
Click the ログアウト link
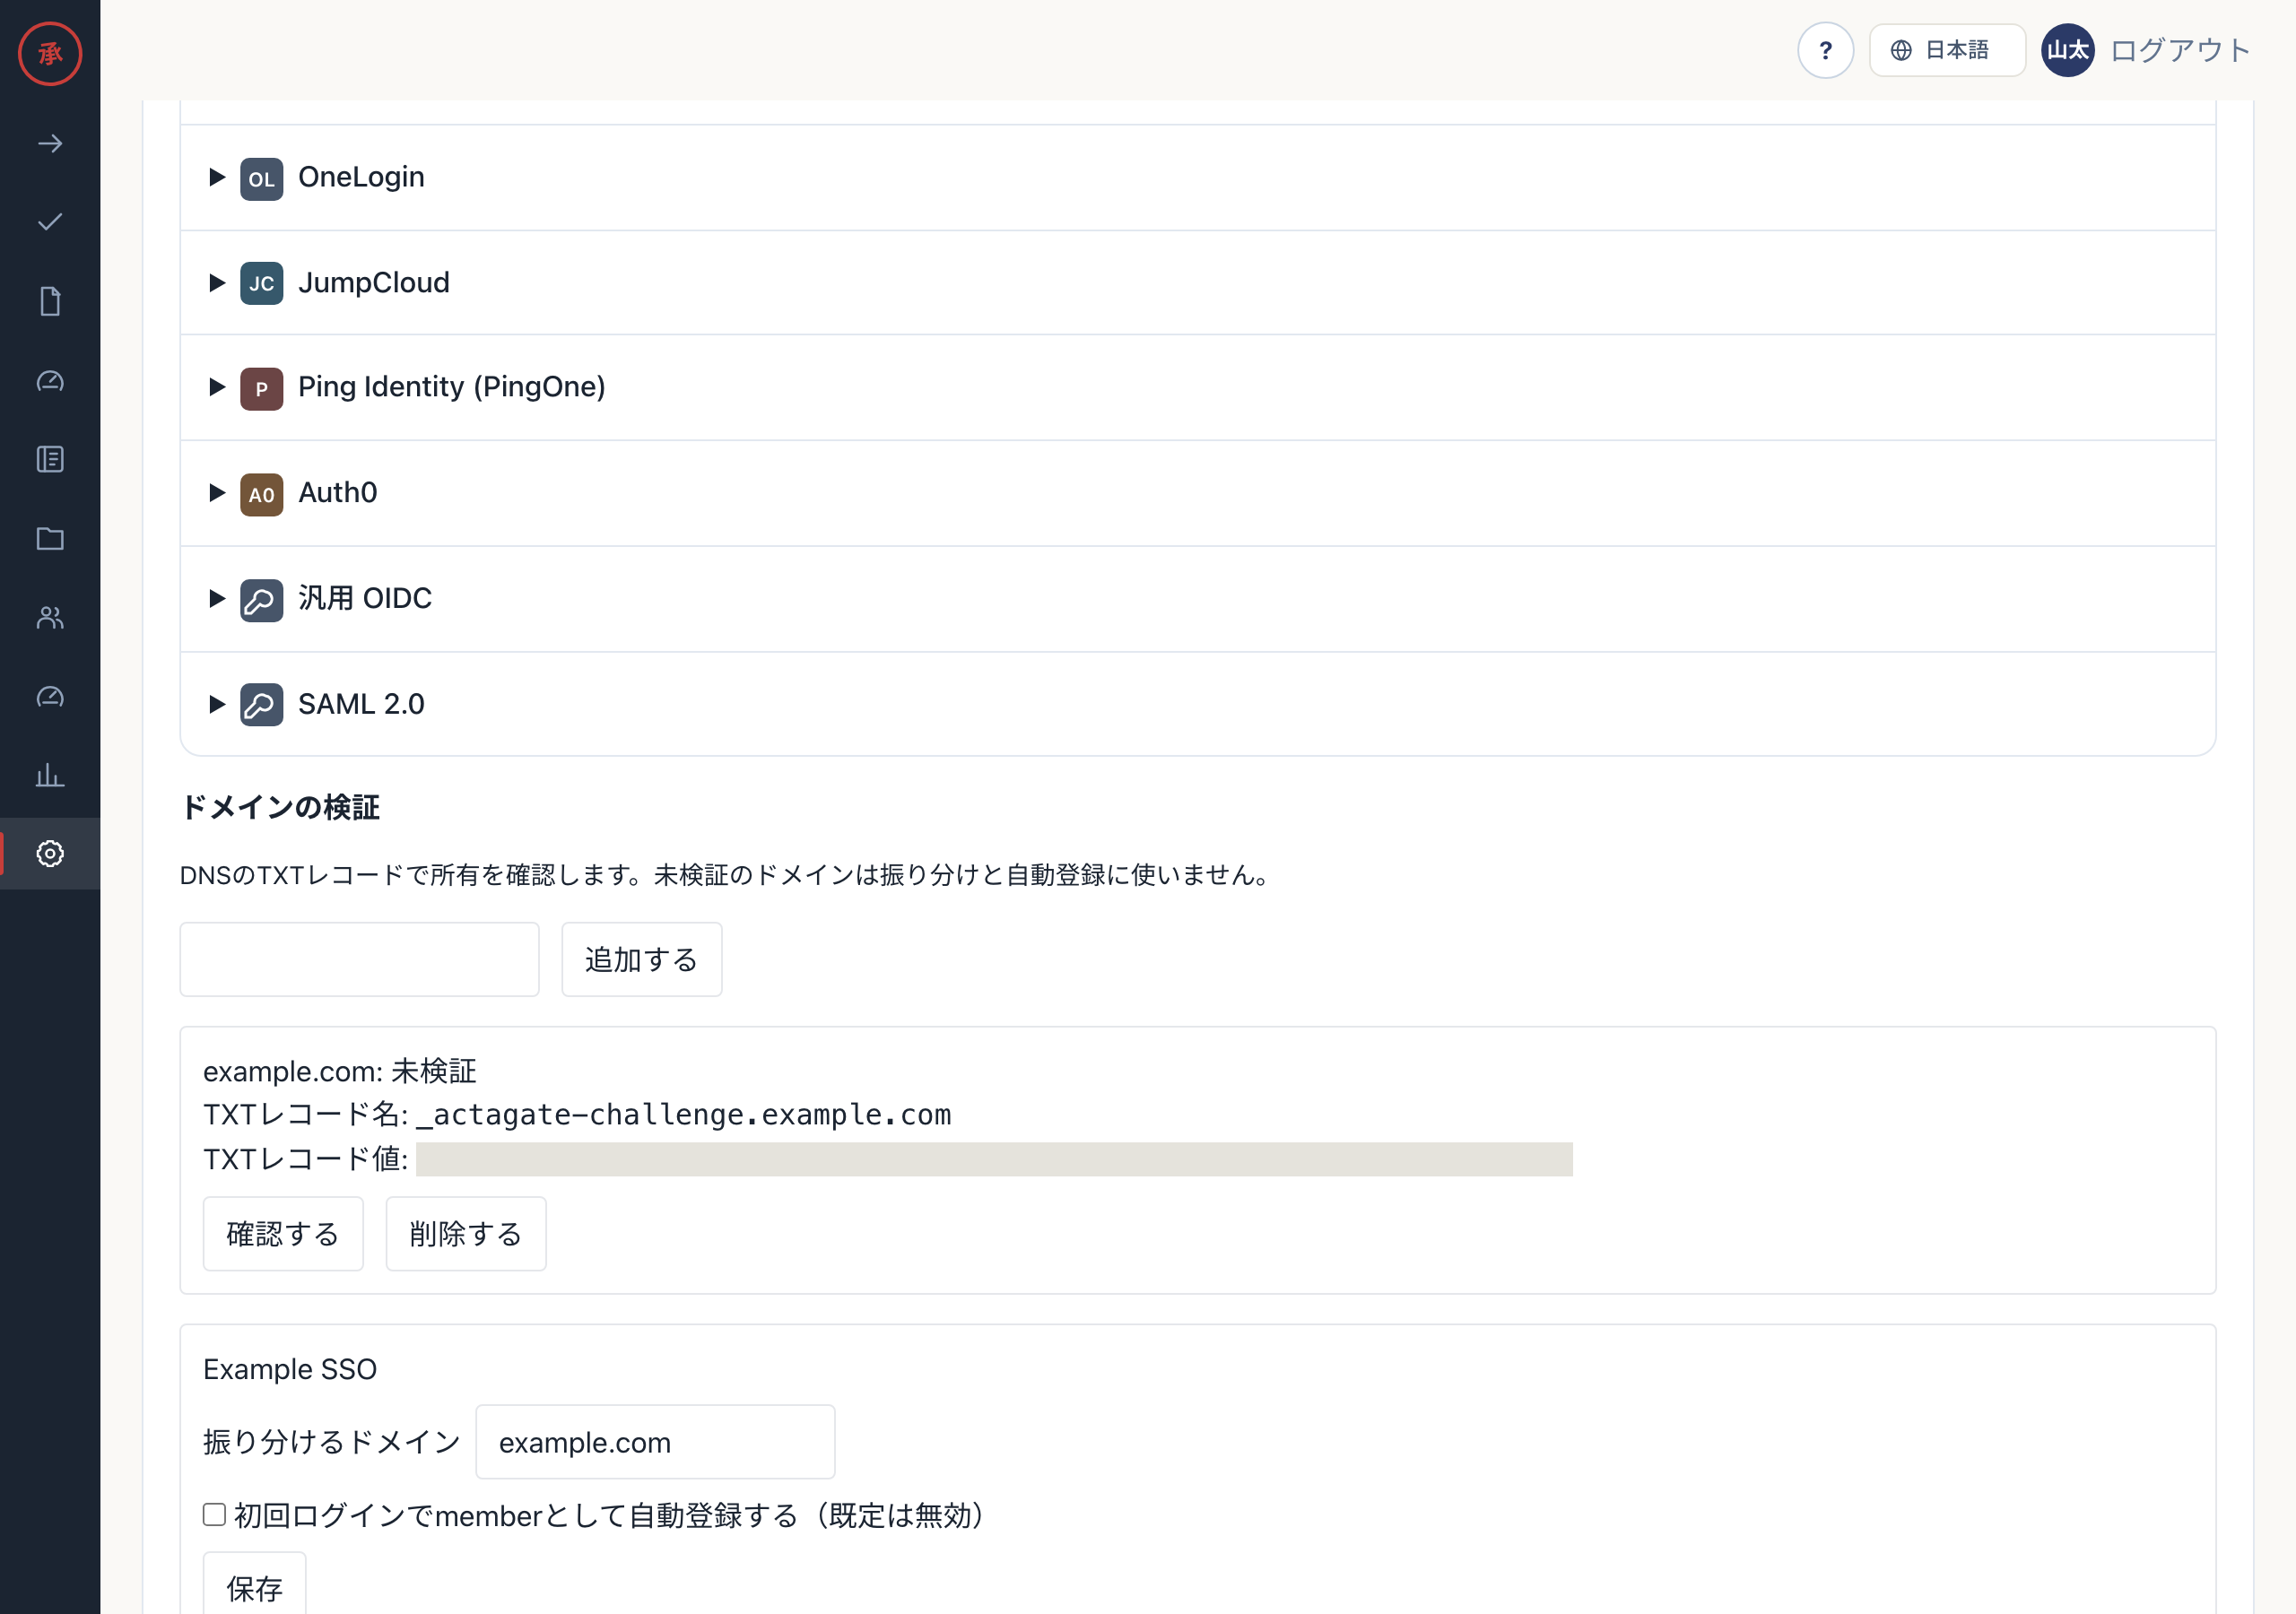2180,50
